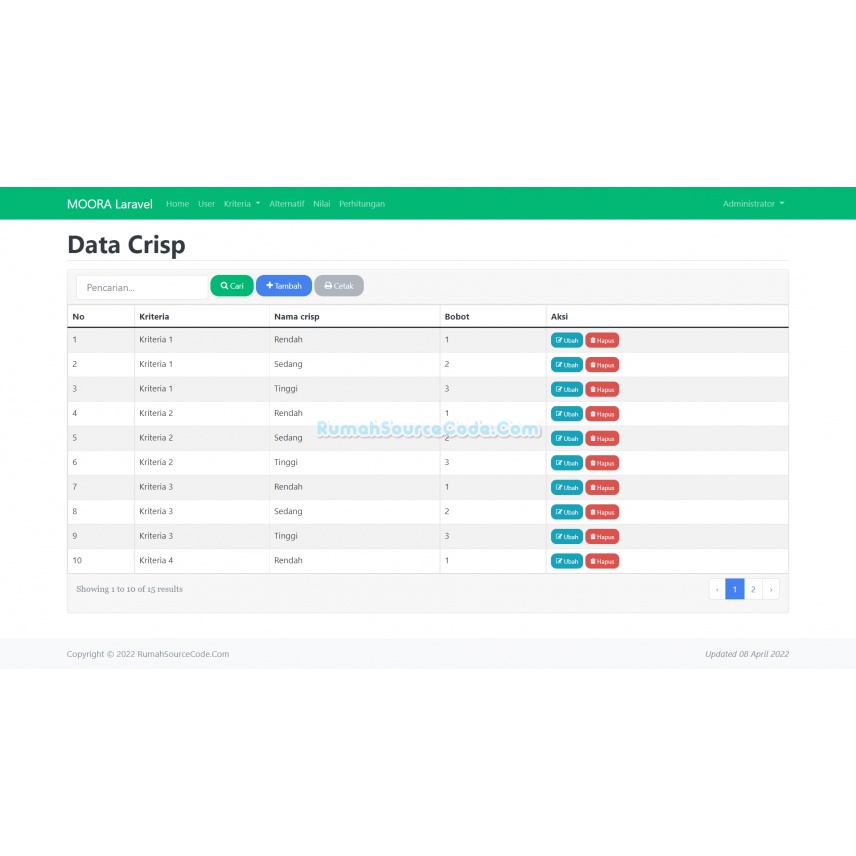
Task: Edit row 2 Kriteria 1 Sedang with Ubah
Action: point(567,365)
